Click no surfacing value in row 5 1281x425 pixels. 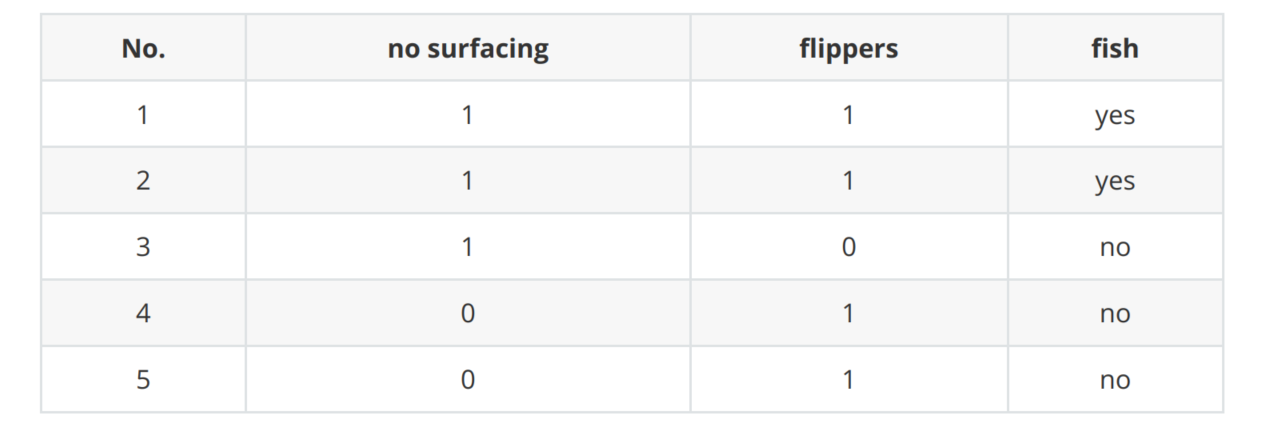tap(468, 380)
